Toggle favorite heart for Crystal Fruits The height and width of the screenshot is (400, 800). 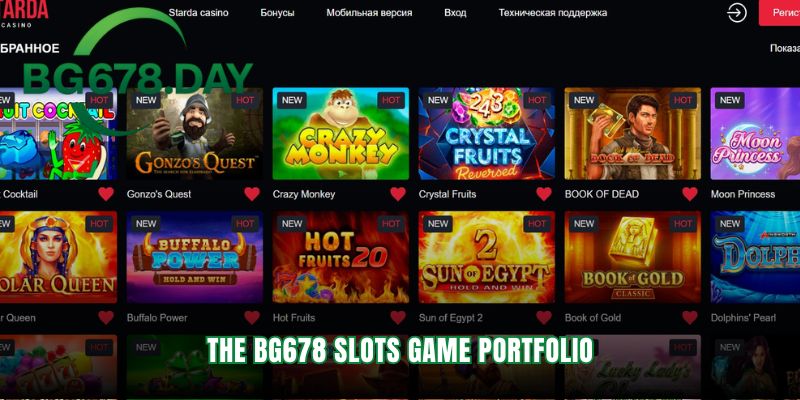(x=544, y=194)
